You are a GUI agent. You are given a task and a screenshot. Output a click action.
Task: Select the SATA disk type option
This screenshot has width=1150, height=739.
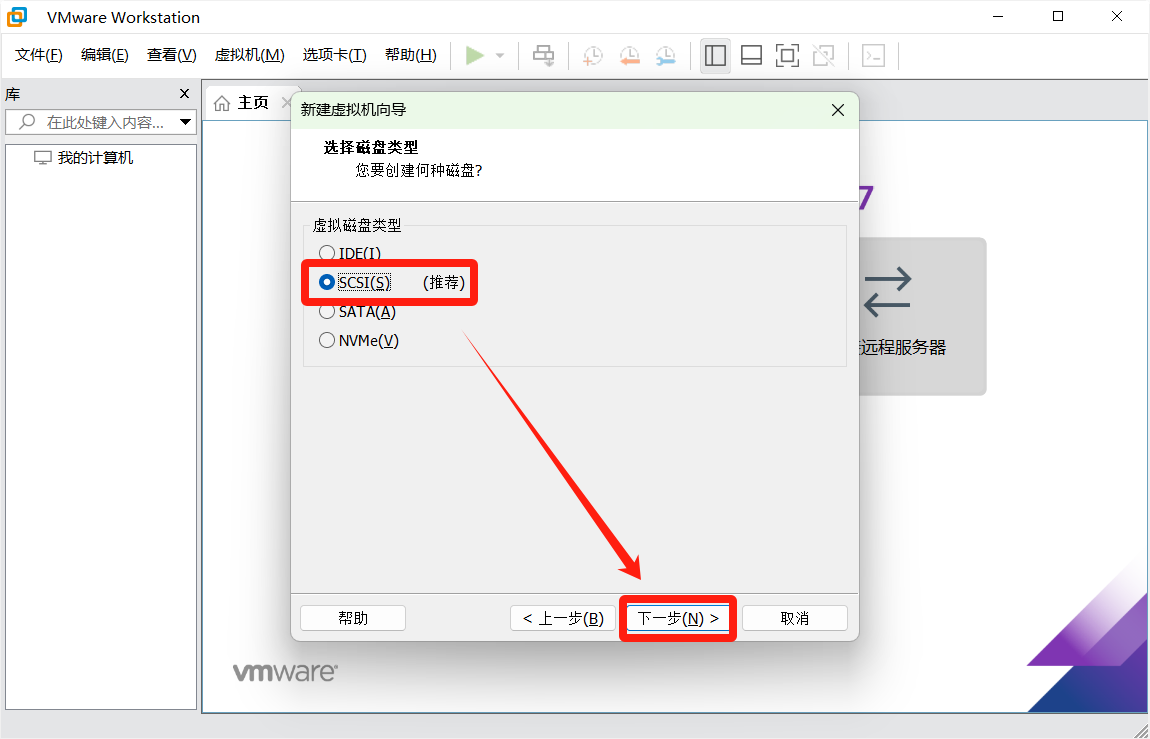point(327,312)
